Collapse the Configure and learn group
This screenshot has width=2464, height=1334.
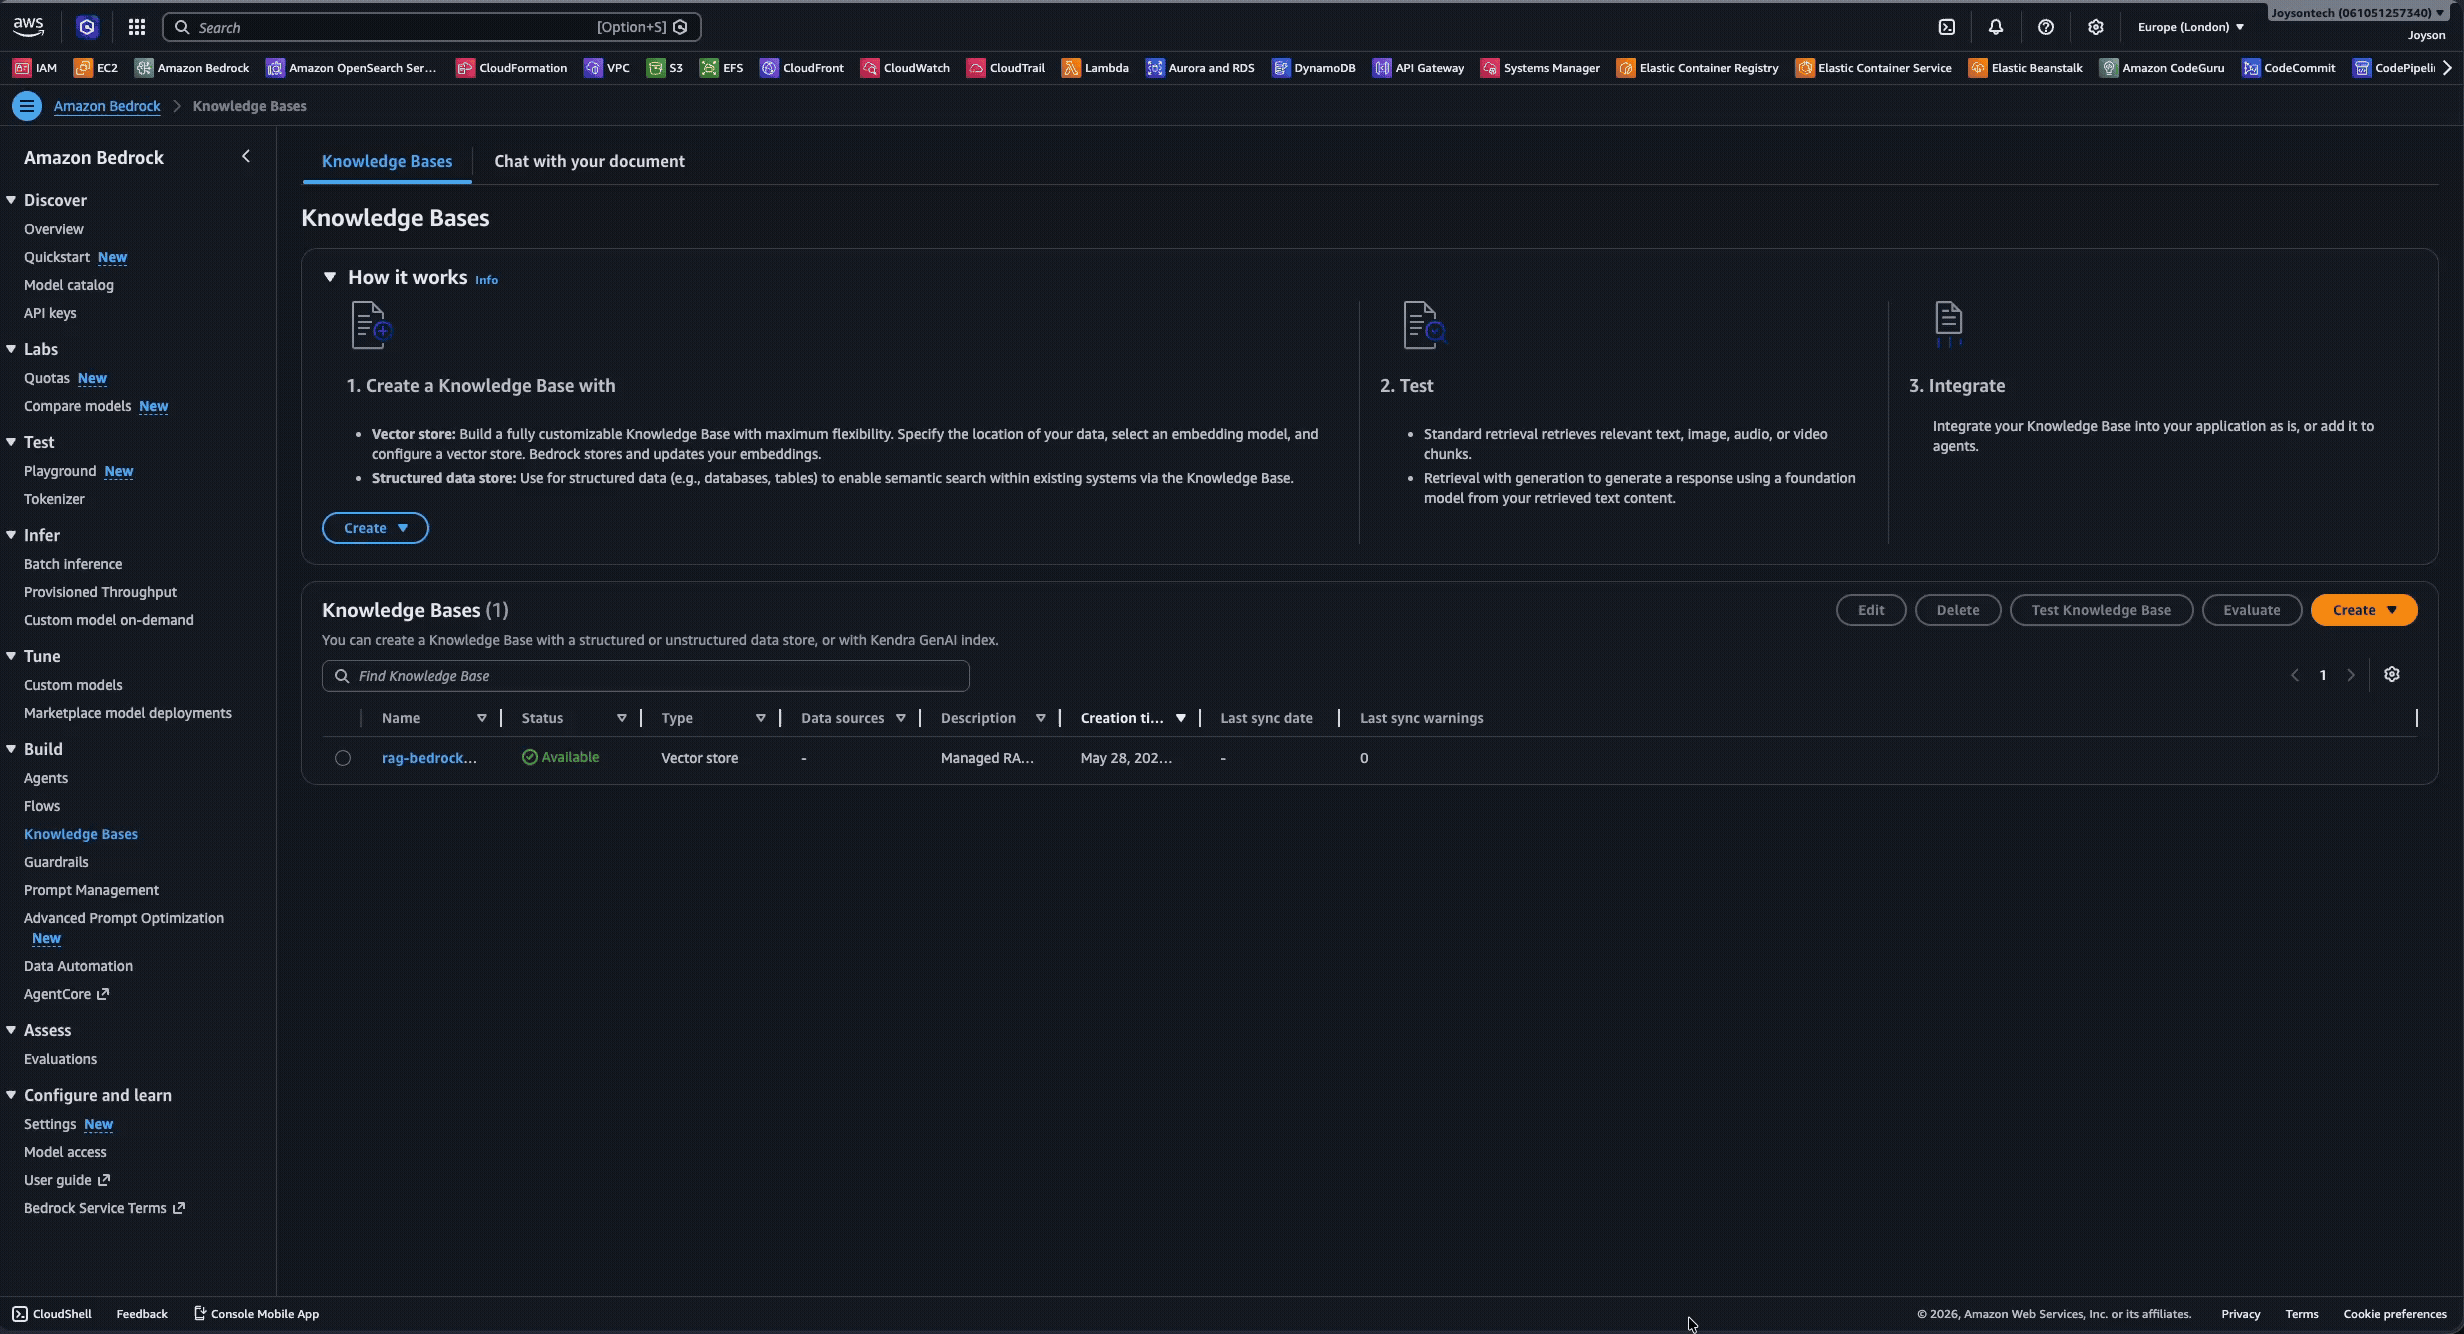(x=11, y=1095)
